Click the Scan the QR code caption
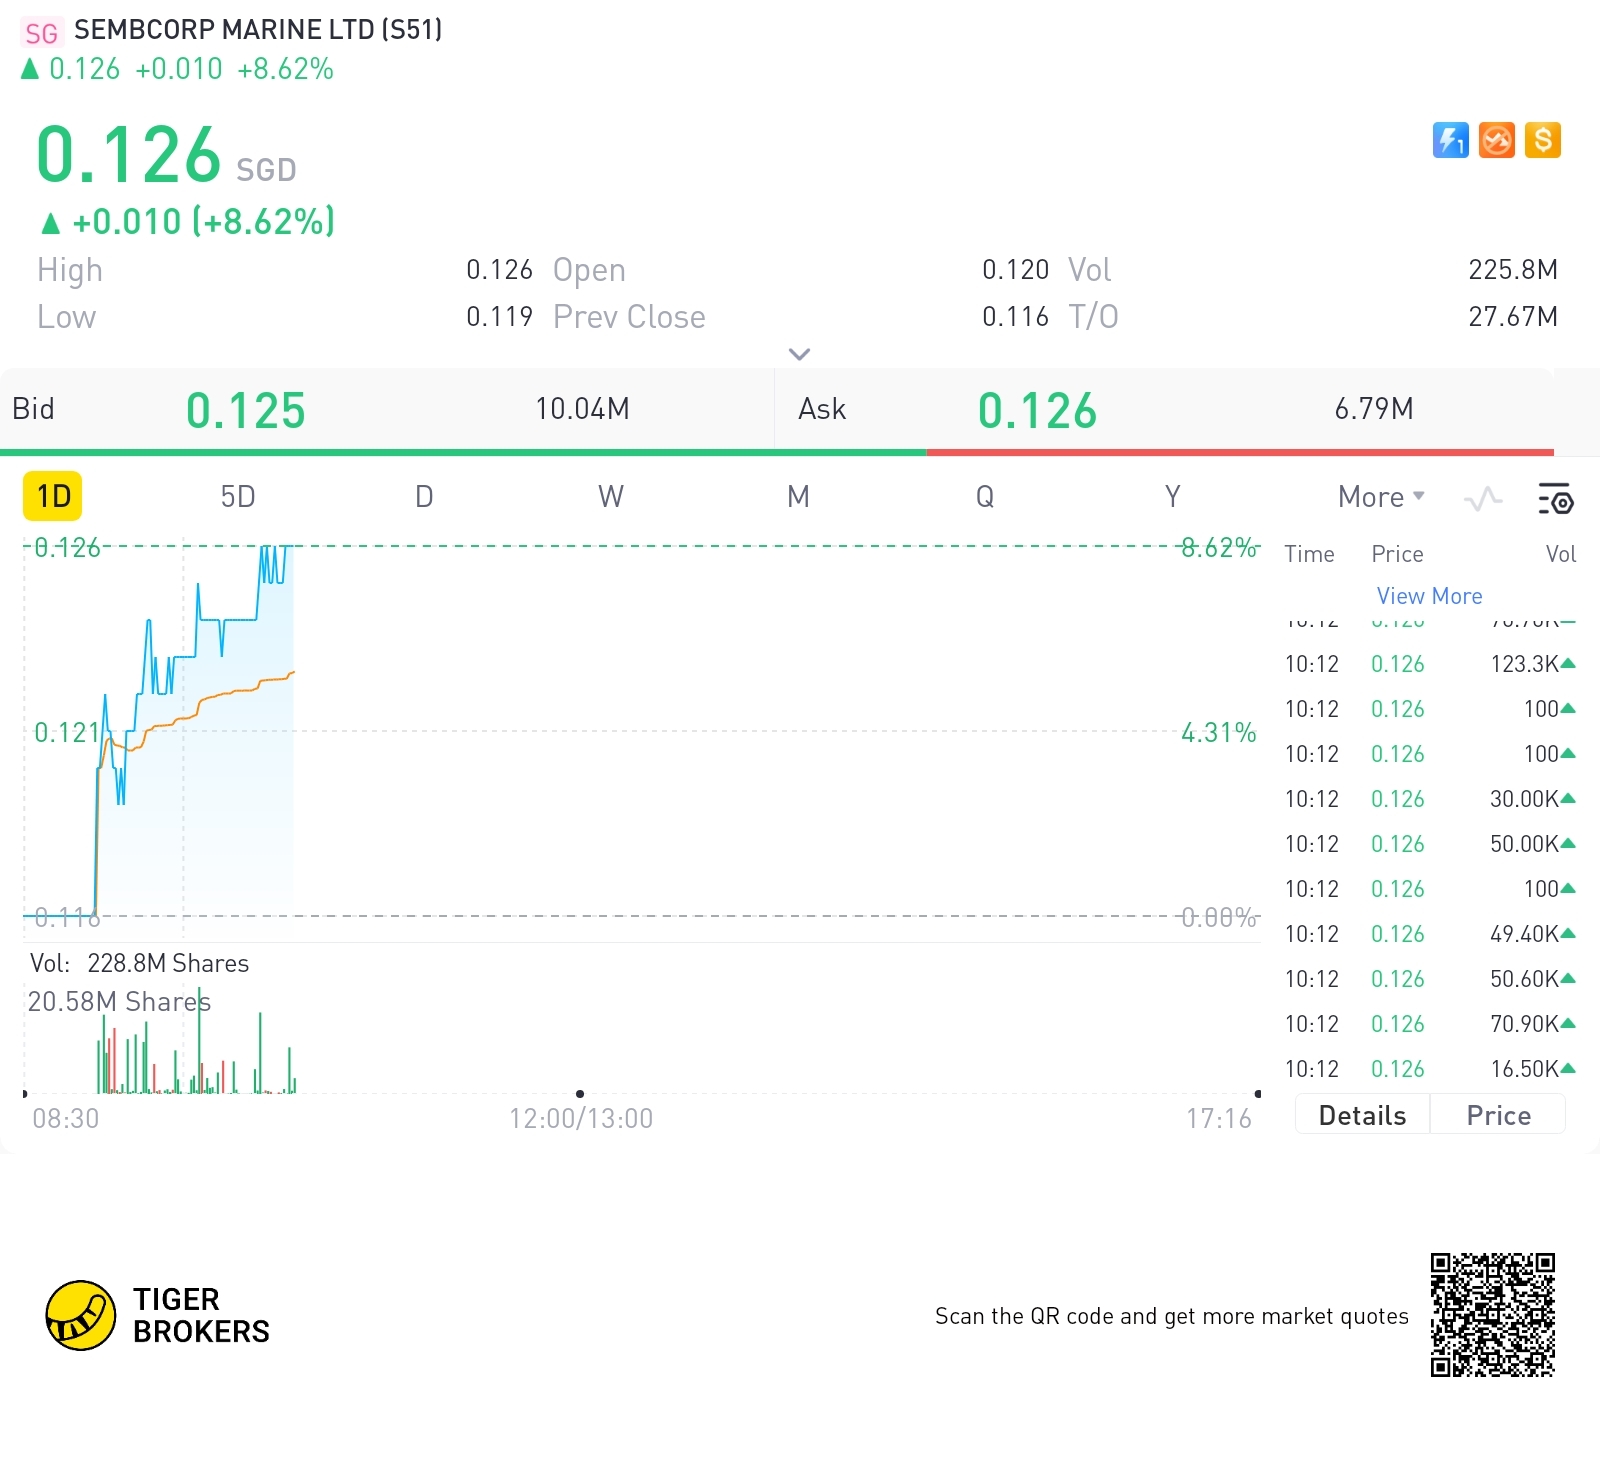 tap(1171, 1316)
